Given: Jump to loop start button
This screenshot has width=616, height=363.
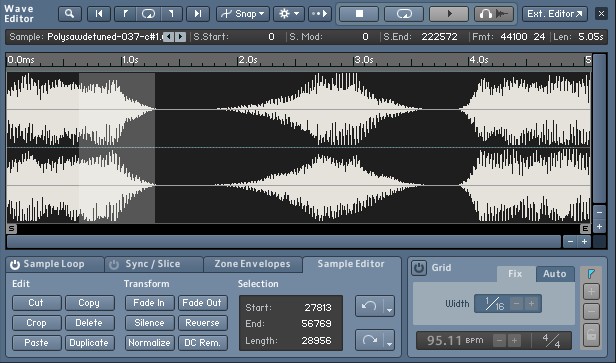Looking at the screenshot, I should coord(125,14).
